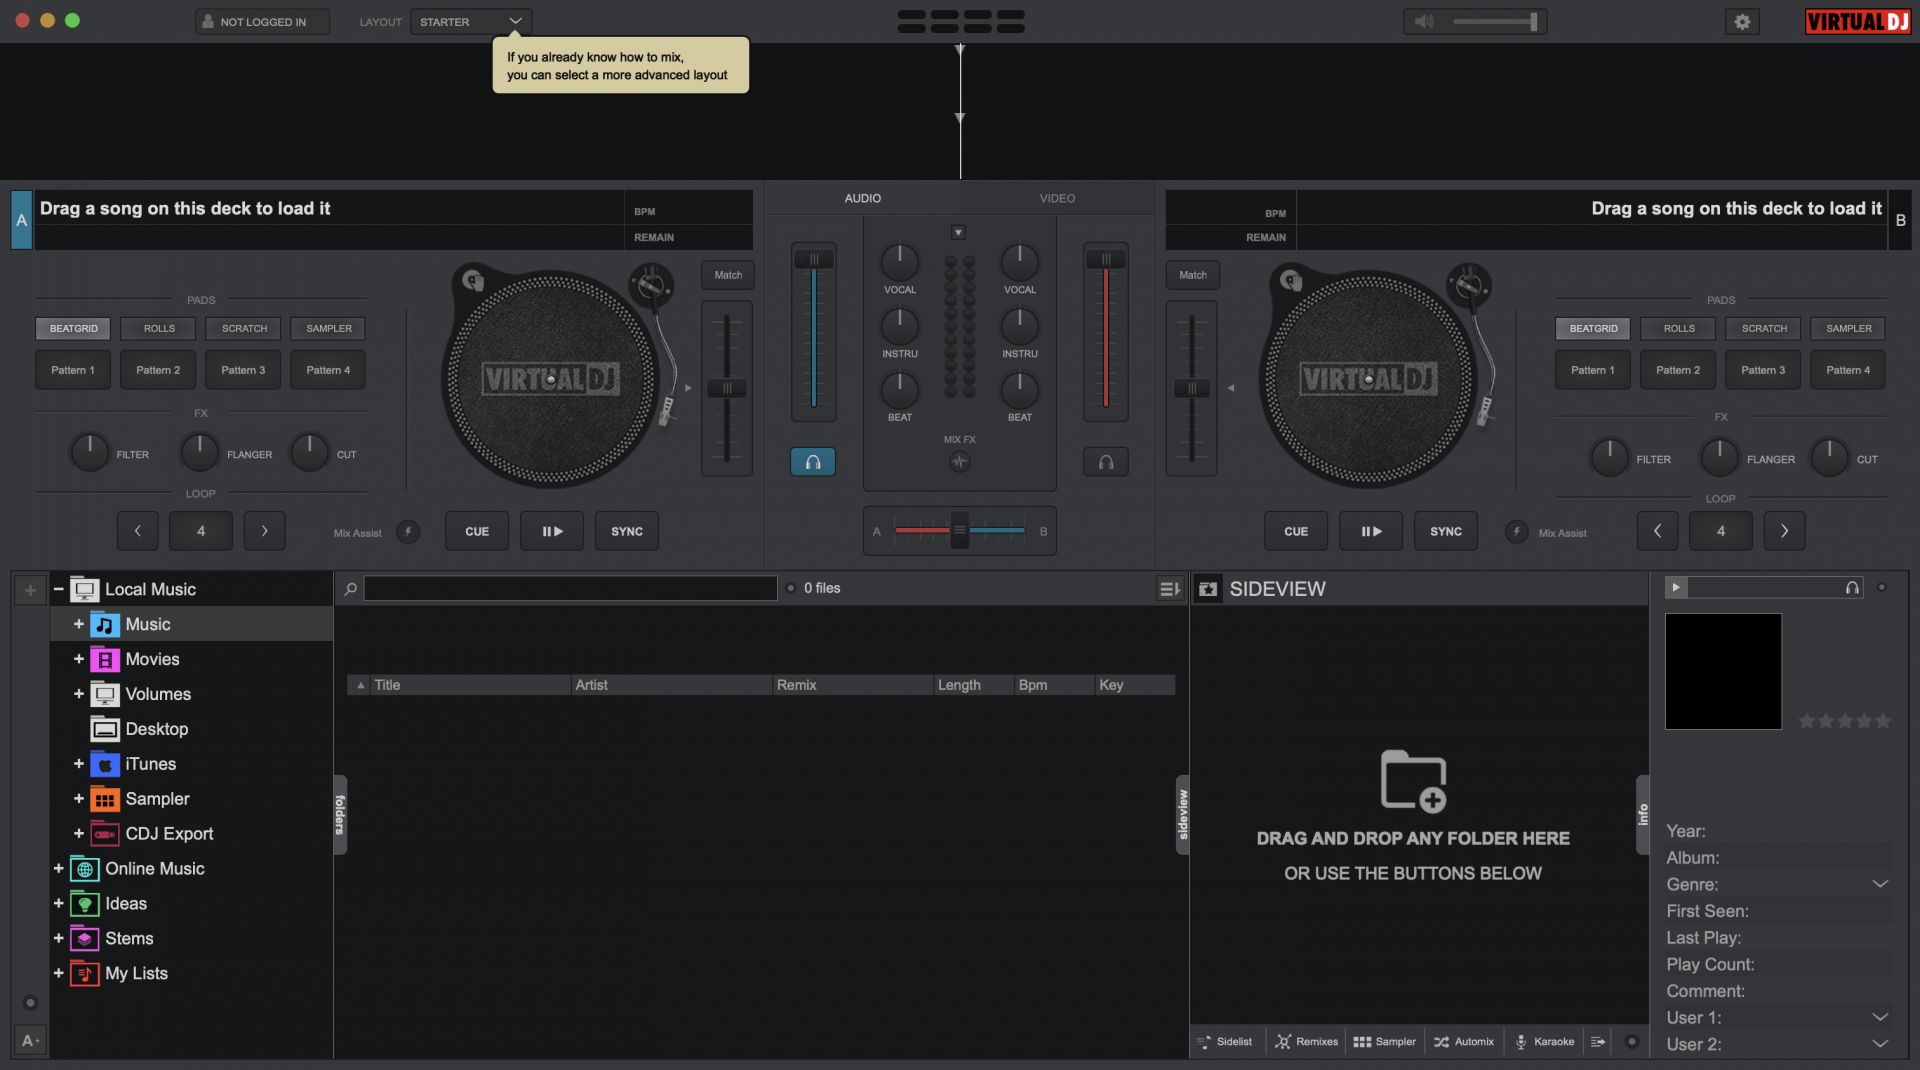Click the master volume speaker icon

pyautogui.click(x=1424, y=22)
